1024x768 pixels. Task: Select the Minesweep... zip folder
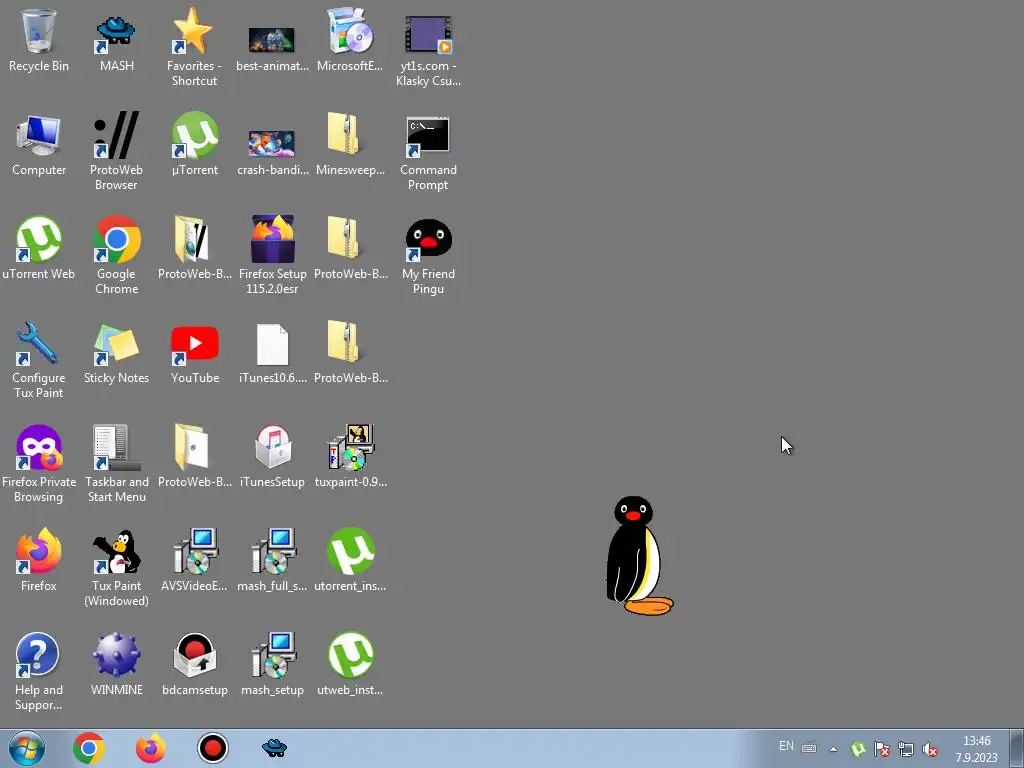tap(349, 145)
